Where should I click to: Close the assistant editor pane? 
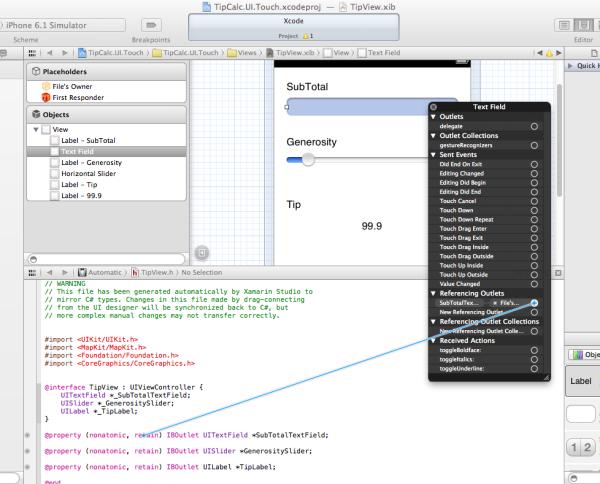pyautogui.click(x=558, y=273)
